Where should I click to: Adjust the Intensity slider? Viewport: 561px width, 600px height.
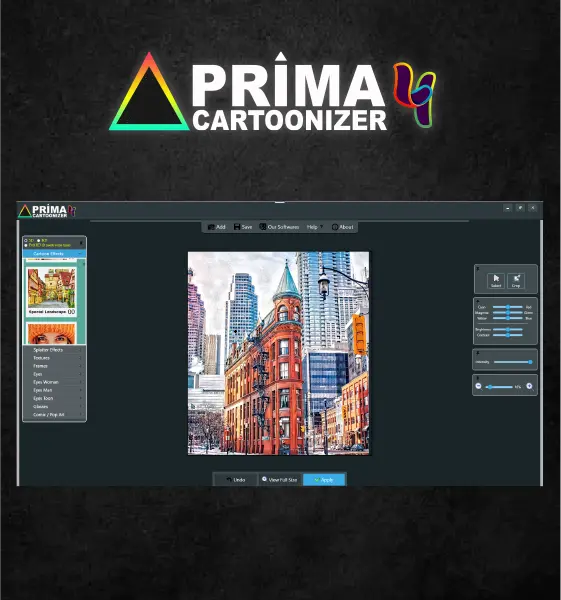(x=513, y=362)
